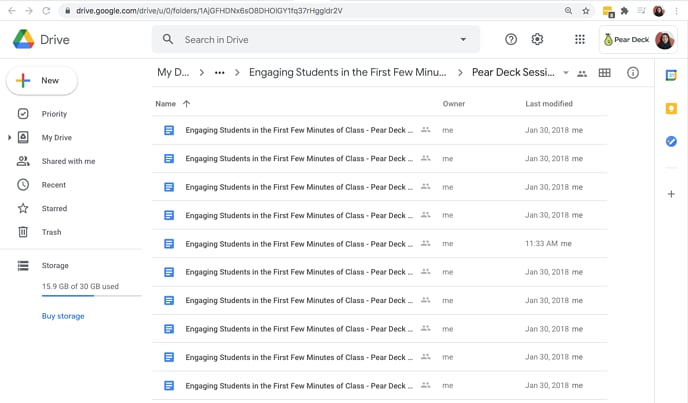Click the Pear Deck account button label

coord(631,40)
